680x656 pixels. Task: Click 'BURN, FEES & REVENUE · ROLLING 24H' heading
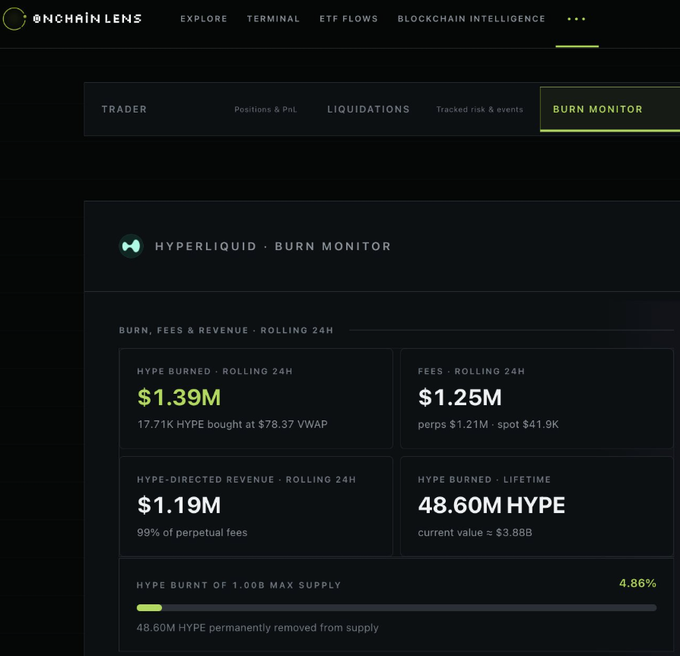pyautogui.click(x=226, y=330)
